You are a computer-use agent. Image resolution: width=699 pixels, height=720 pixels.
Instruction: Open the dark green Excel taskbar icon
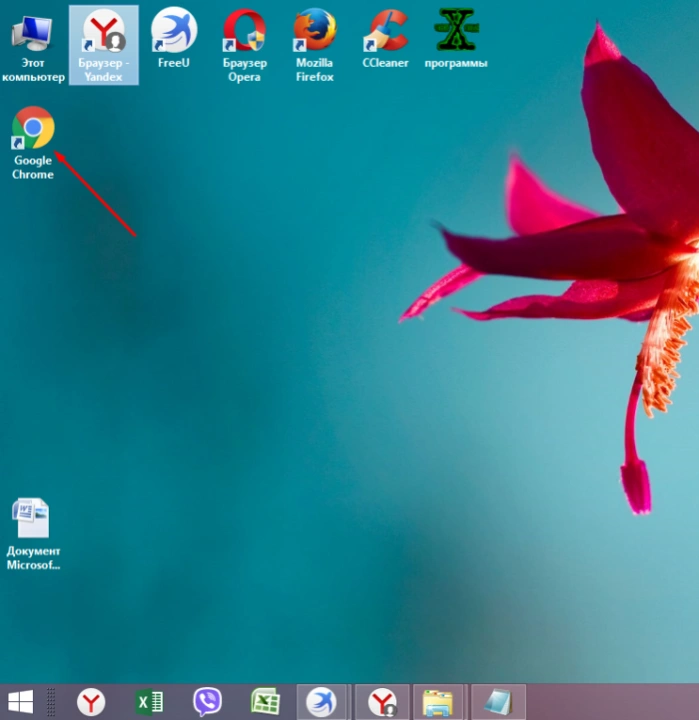(x=149, y=702)
